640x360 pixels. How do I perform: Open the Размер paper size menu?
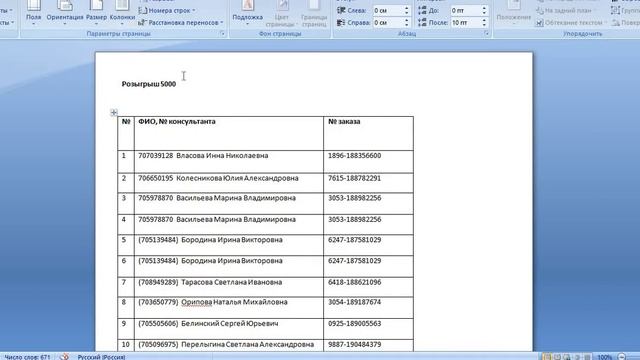[96, 12]
